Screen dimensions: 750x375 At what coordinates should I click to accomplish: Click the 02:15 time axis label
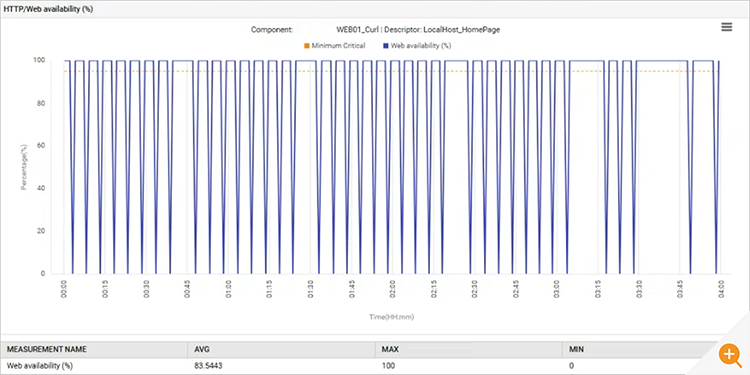pyautogui.click(x=434, y=289)
